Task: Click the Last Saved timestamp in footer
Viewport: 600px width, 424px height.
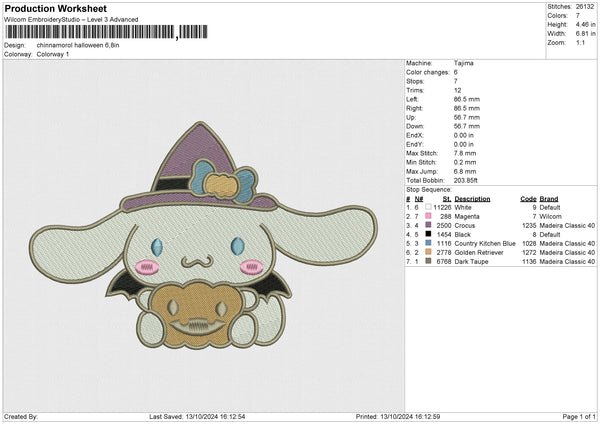Action: pyautogui.click(x=197, y=416)
